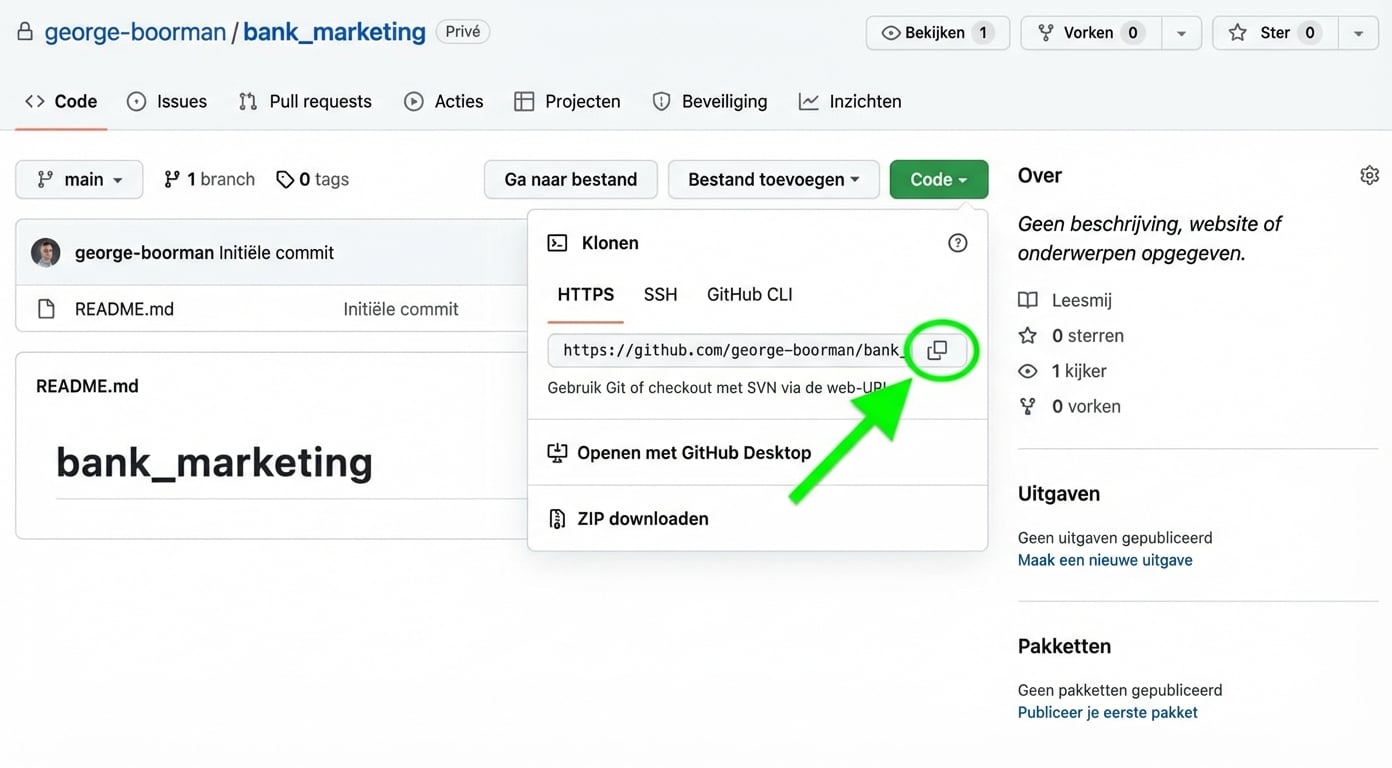Open the main branch selector
The width and height of the screenshot is (1392, 768).
[x=79, y=179]
